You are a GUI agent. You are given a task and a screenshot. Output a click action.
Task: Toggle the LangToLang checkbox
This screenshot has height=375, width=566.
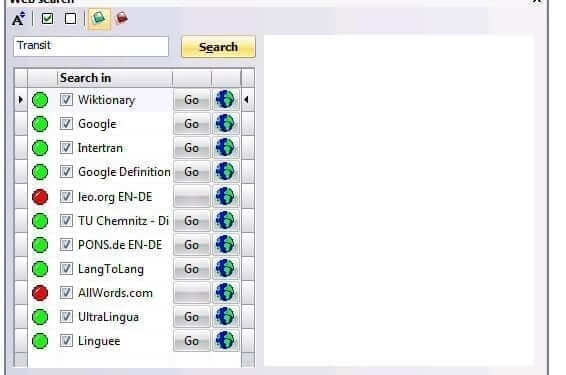66,269
